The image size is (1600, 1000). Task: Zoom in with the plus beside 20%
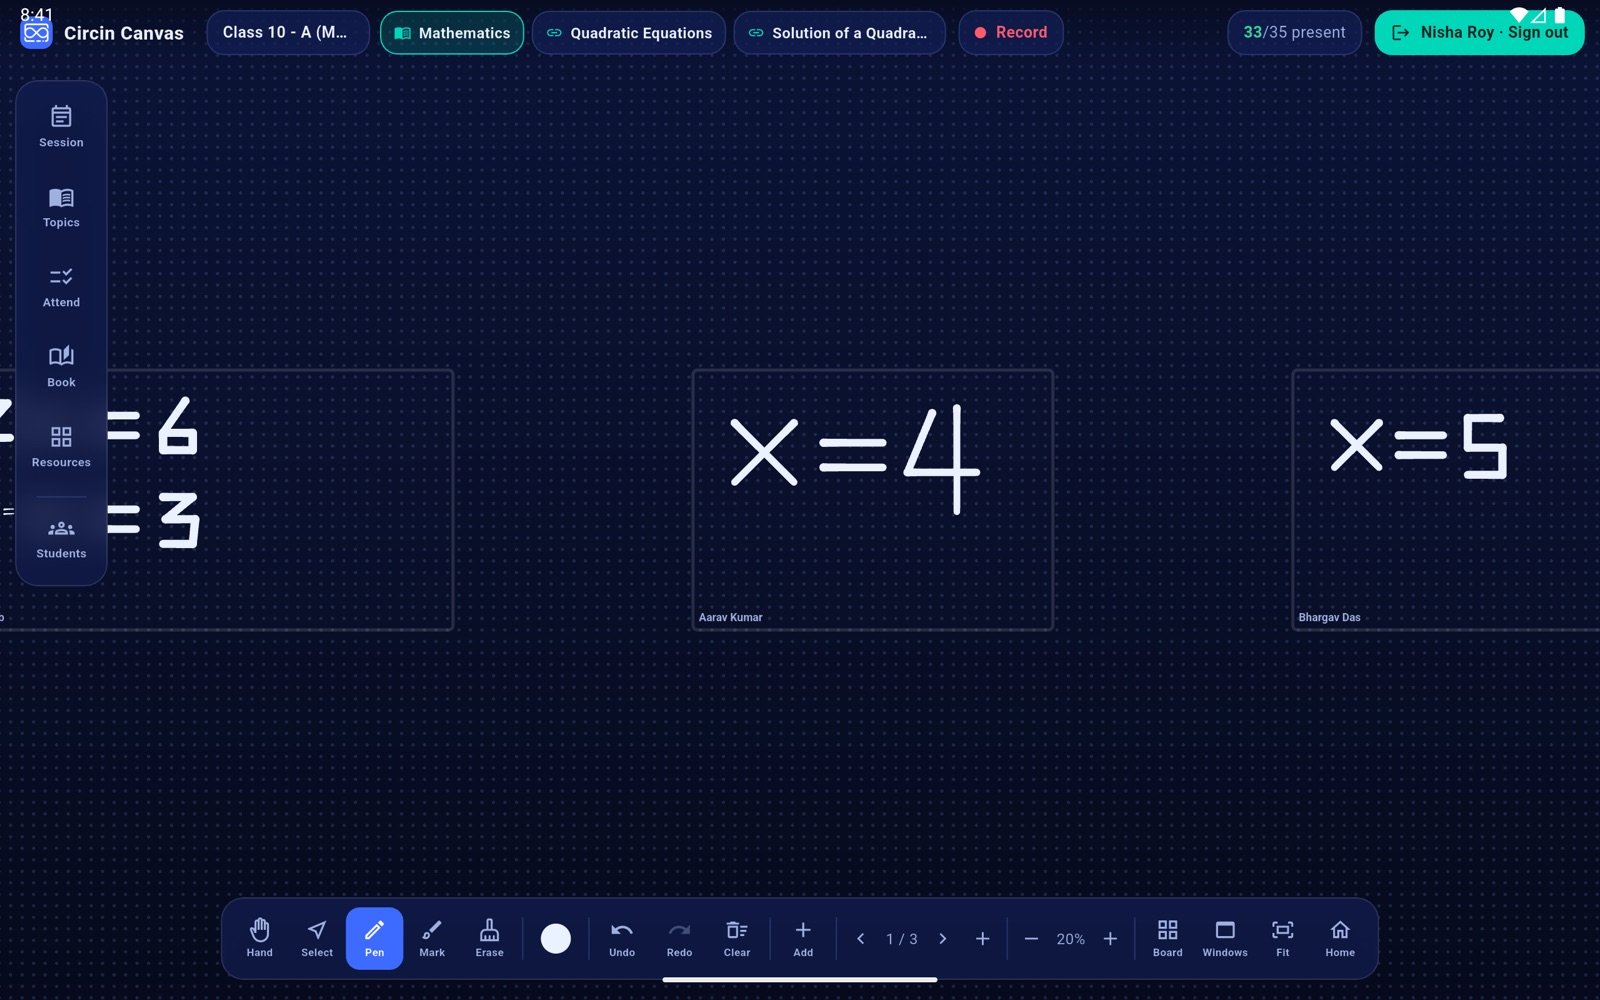[x=1110, y=939]
